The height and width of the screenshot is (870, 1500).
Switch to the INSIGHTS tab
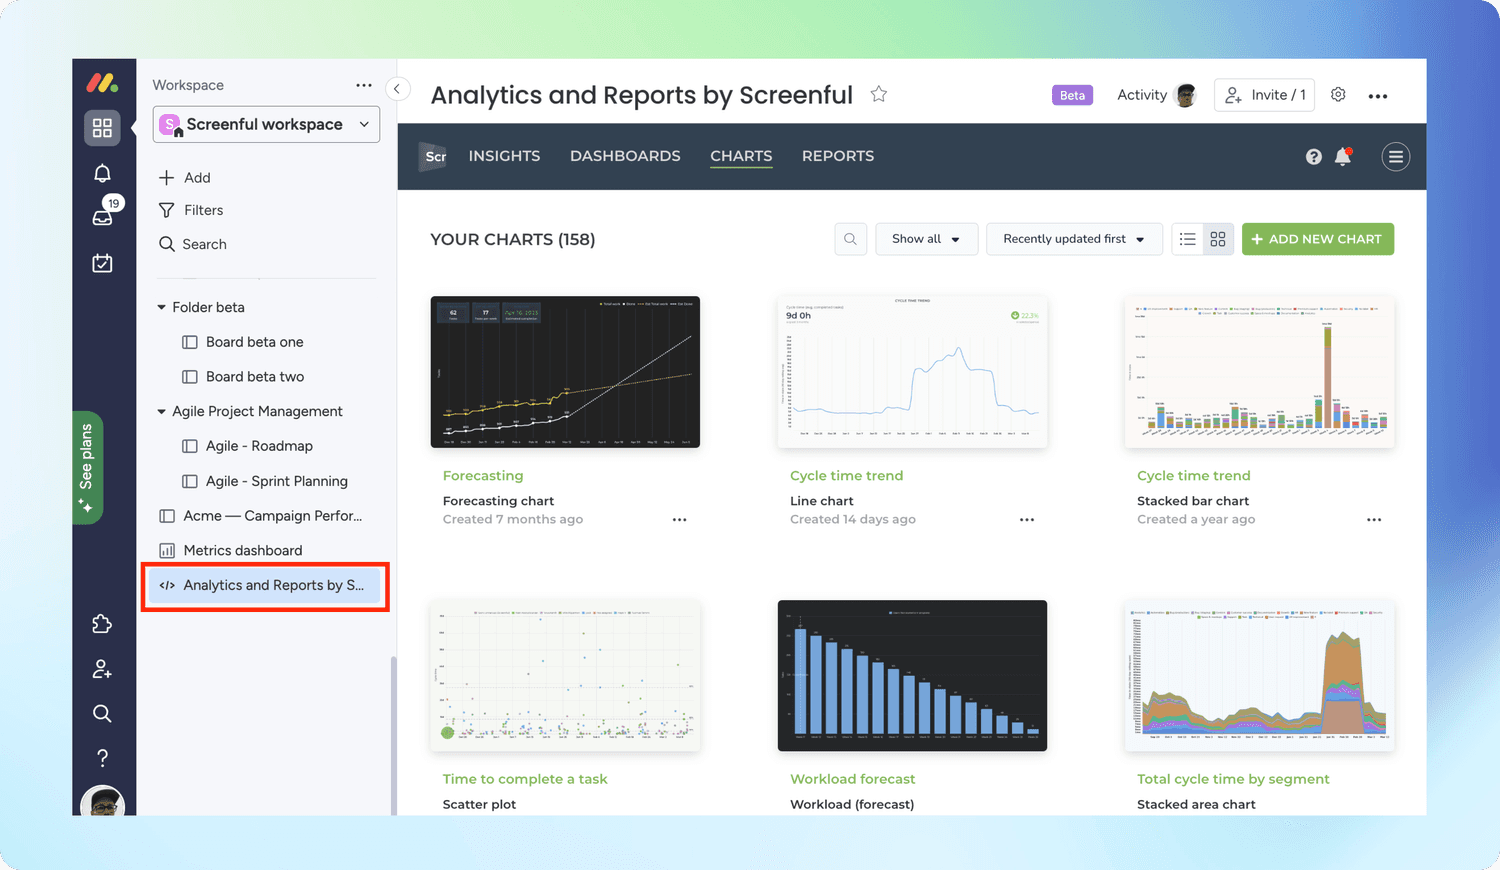click(504, 156)
